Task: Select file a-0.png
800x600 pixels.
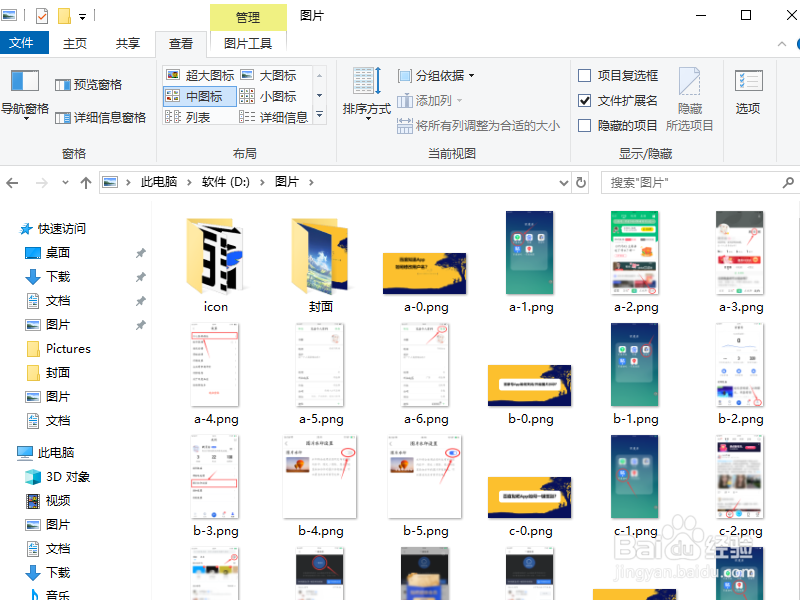Action: click(x=426, y=282)
